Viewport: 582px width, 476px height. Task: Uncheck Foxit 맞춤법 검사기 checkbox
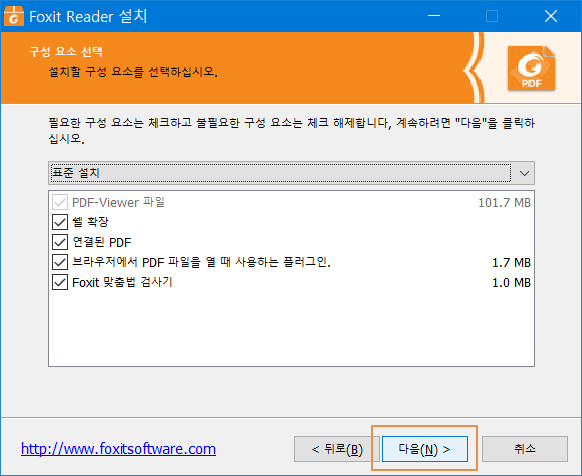60,282
